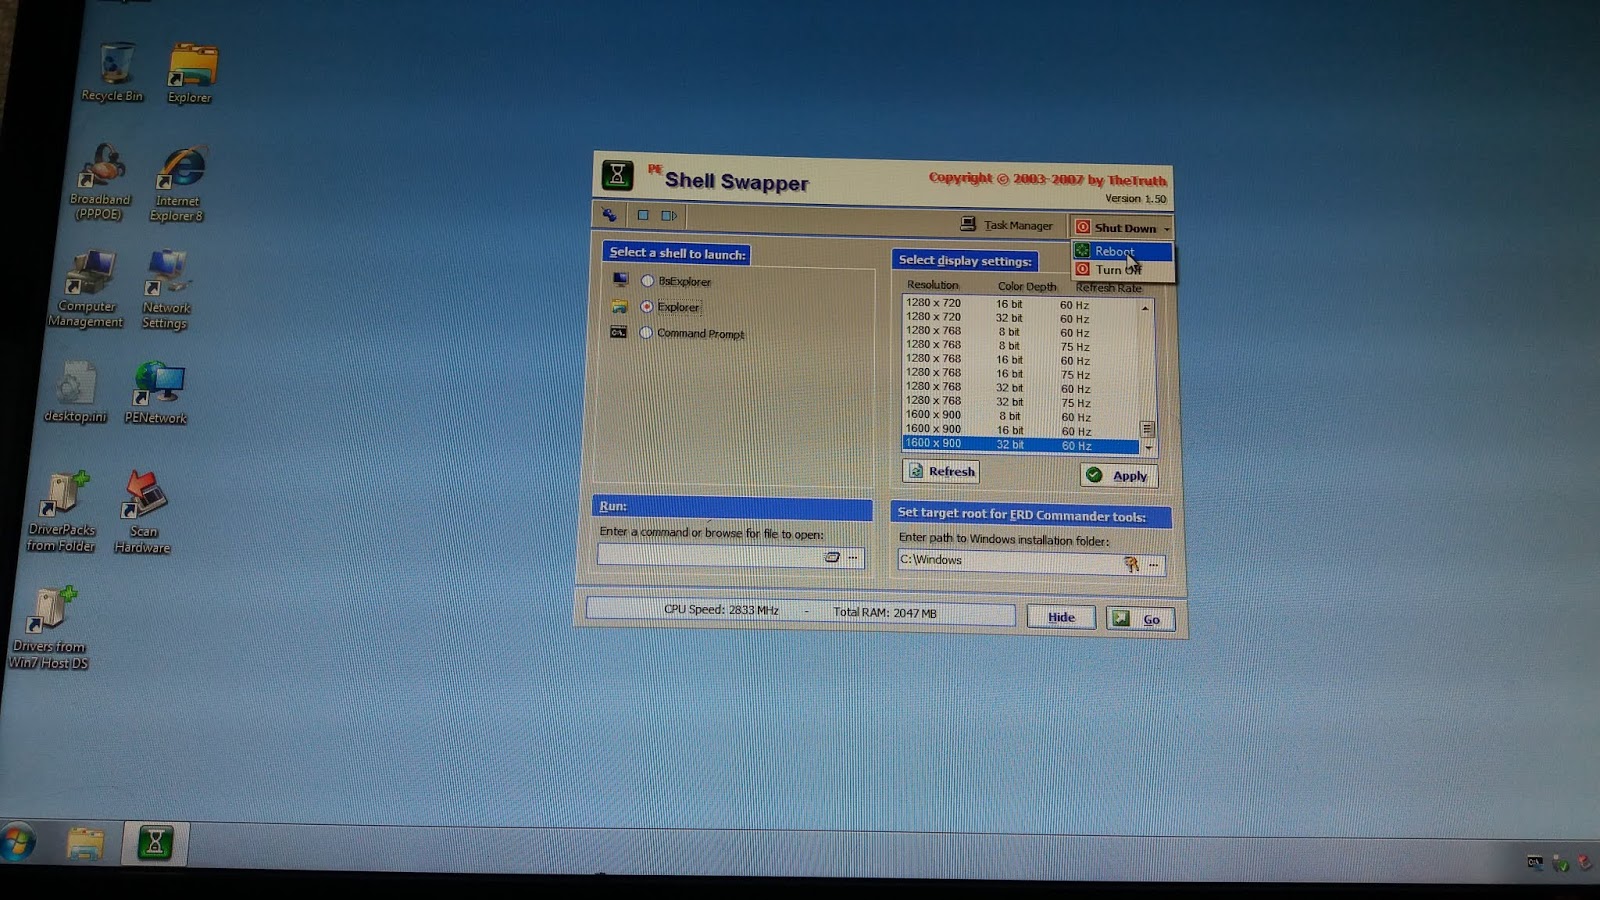Click the Go button

pyautogui.click(x=1140, y=619)
